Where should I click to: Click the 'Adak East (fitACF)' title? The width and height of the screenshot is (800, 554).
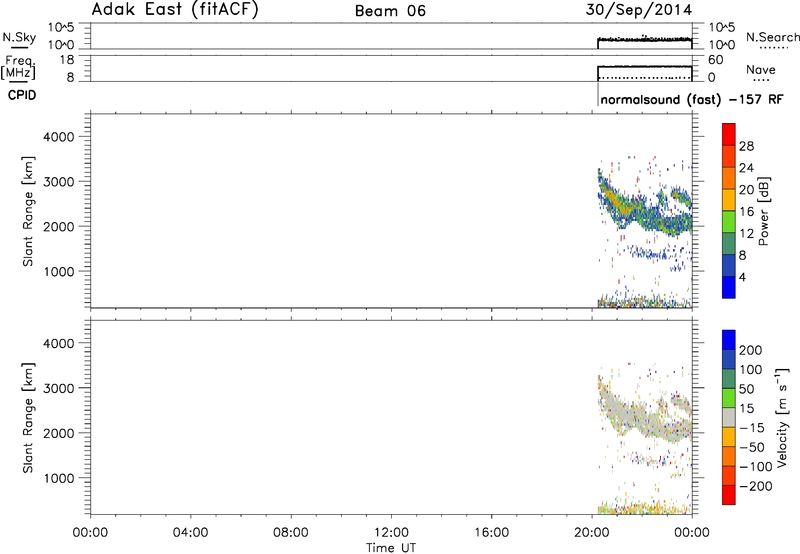[175, 10]
